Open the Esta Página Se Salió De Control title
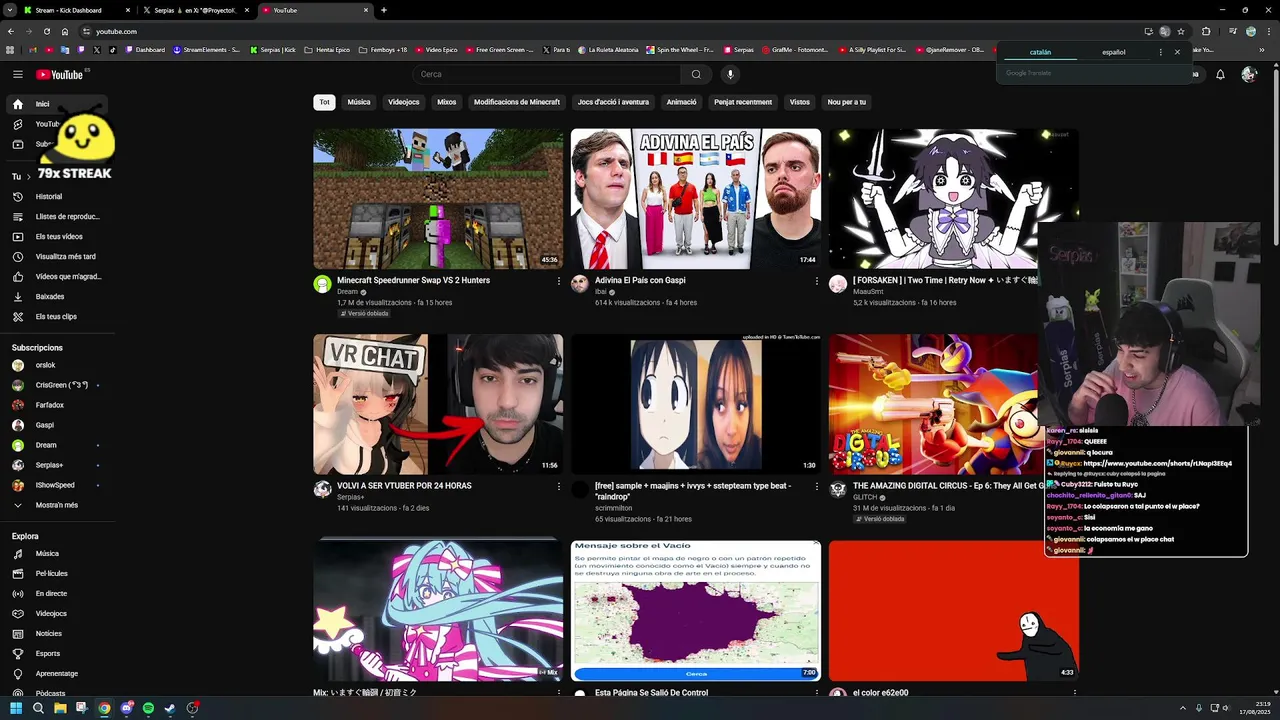 coord(651,692)
